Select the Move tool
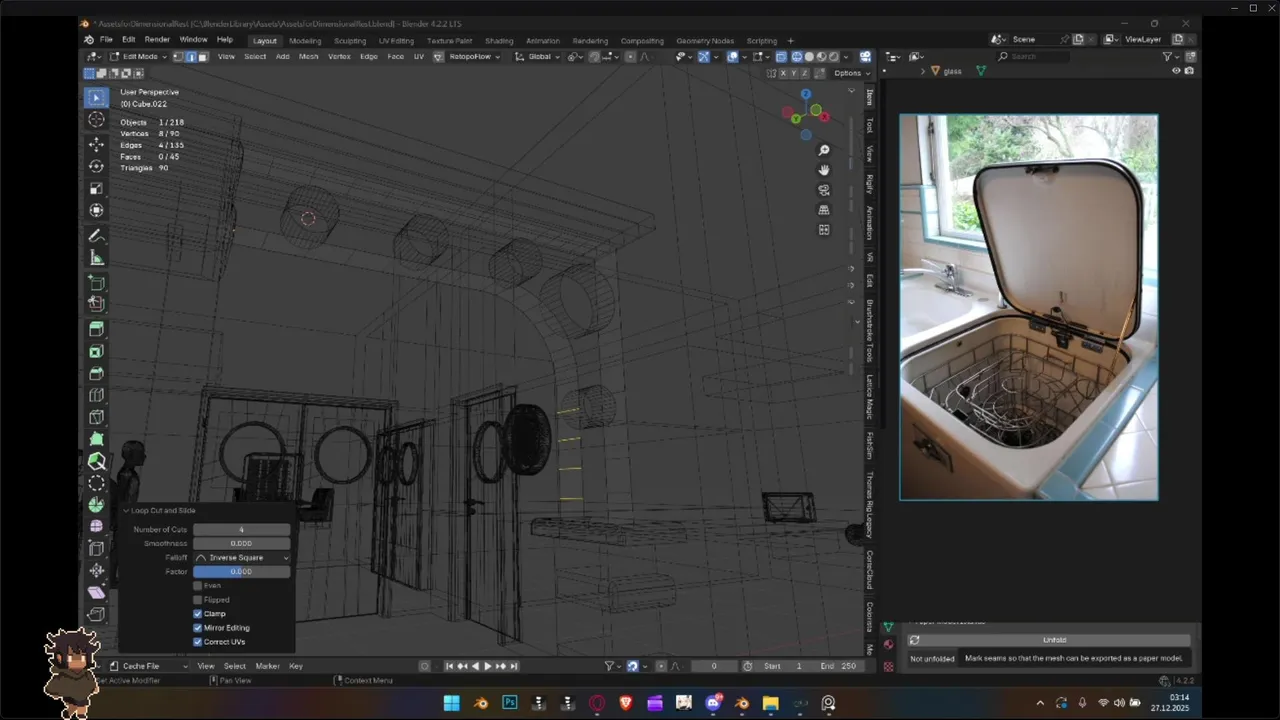 pyautogui.click(x=96, y=144)
